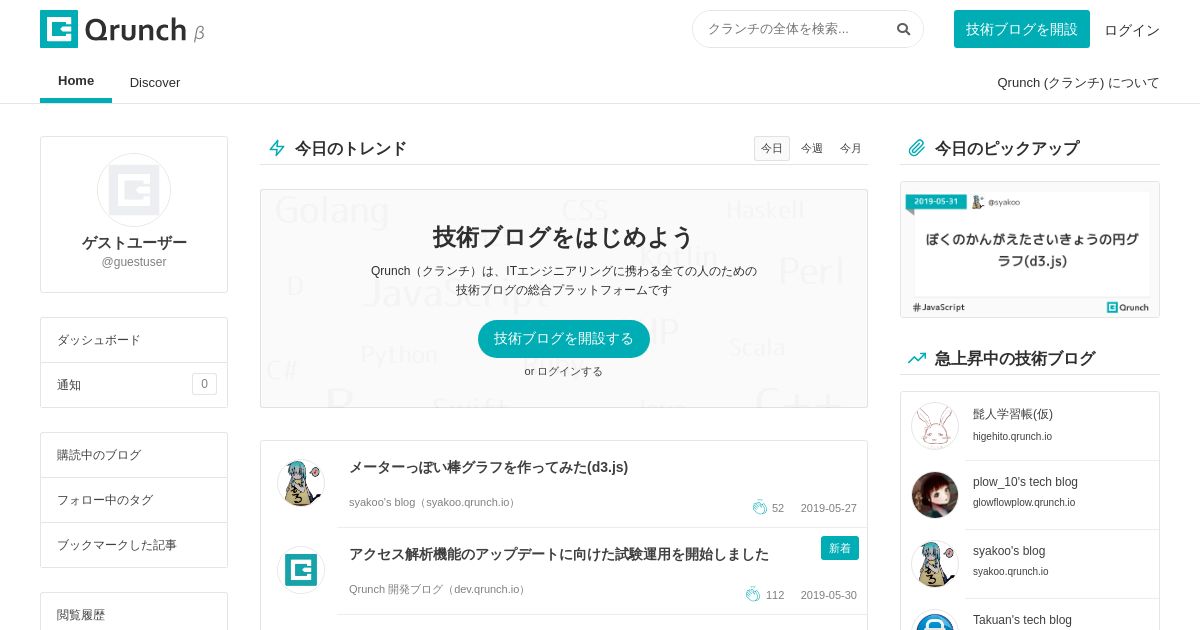The image size is (1200, 630).
Task: Open フォロー中のタグ in sidebar
Action: (134, 500)
